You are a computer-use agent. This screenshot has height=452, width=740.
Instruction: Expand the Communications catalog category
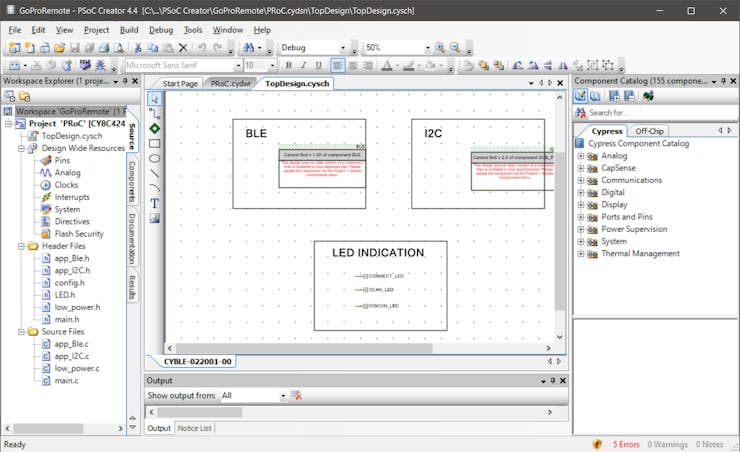(x=581, y=180)
